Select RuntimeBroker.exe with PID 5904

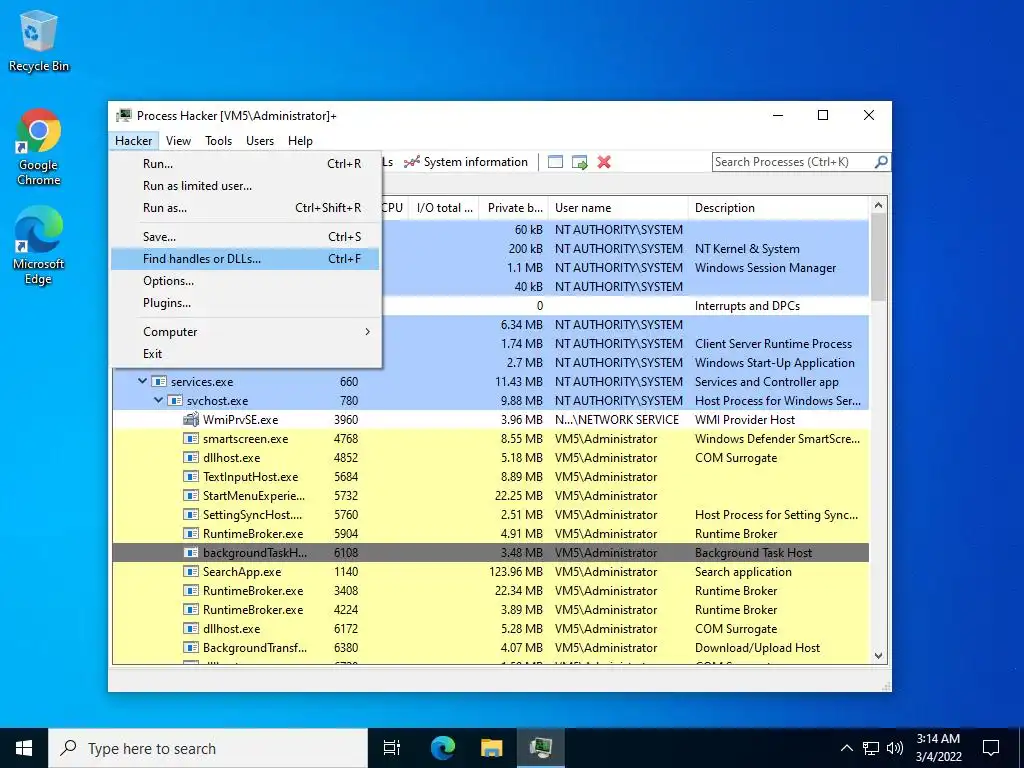[x=491, y=534]
